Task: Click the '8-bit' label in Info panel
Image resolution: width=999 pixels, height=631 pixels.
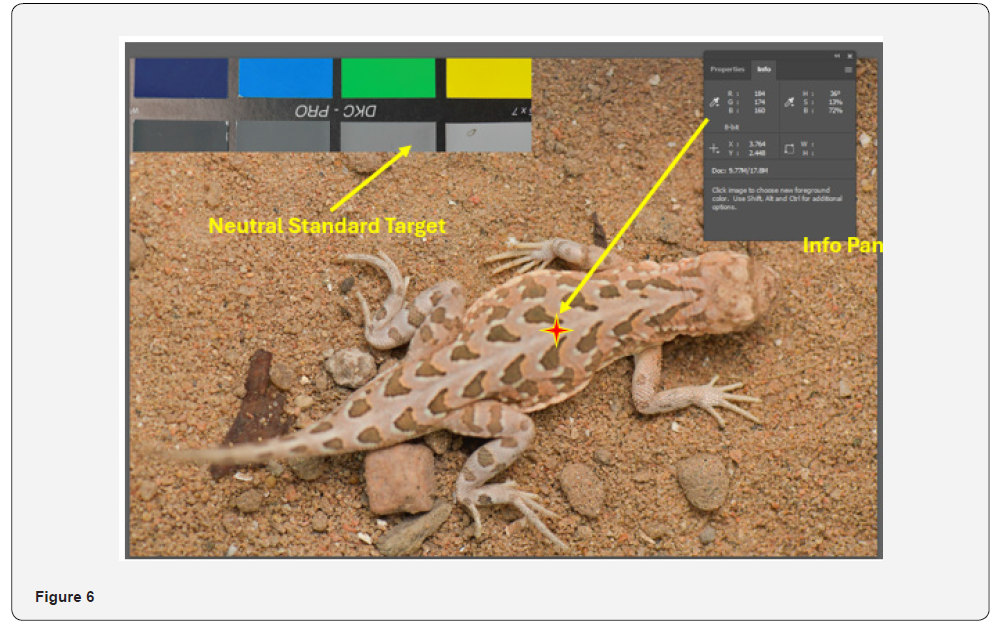Action: point(731,127)
